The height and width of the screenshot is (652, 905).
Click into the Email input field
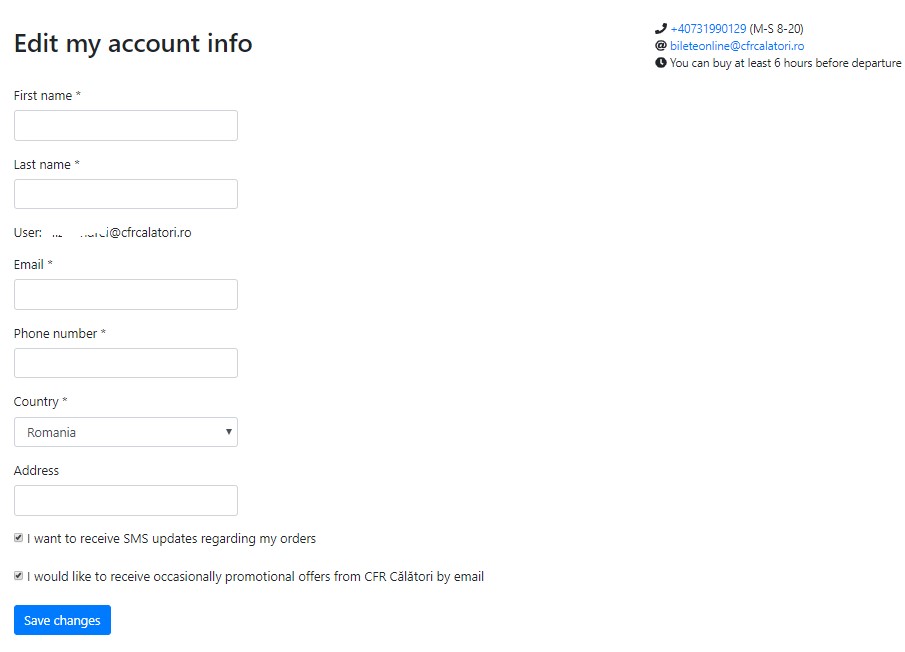click(x=126, y=294)
